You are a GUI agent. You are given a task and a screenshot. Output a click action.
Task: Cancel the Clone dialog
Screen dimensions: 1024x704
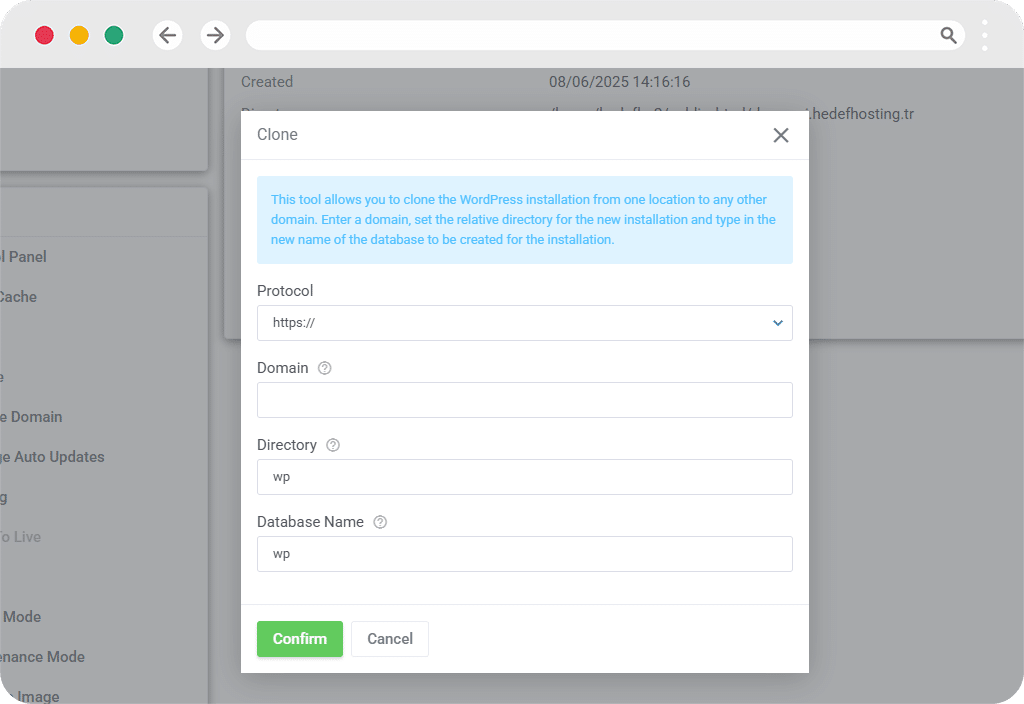tap(390, 639)
